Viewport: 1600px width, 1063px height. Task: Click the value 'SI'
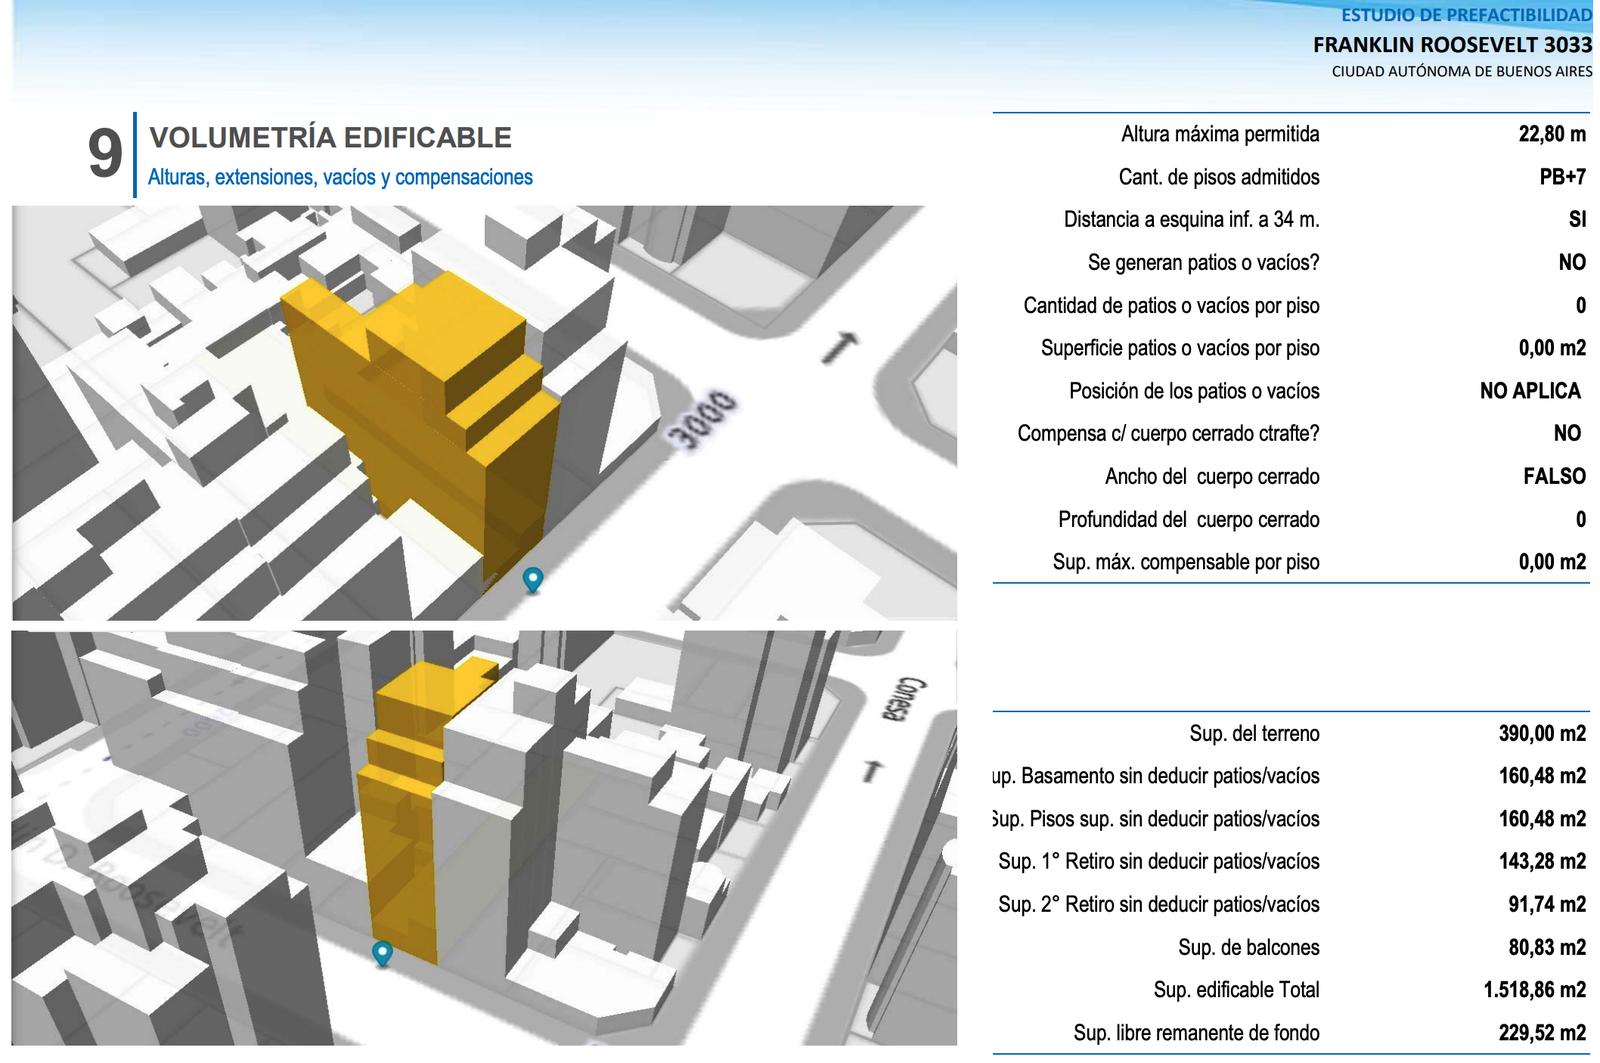click(1578, 220)
